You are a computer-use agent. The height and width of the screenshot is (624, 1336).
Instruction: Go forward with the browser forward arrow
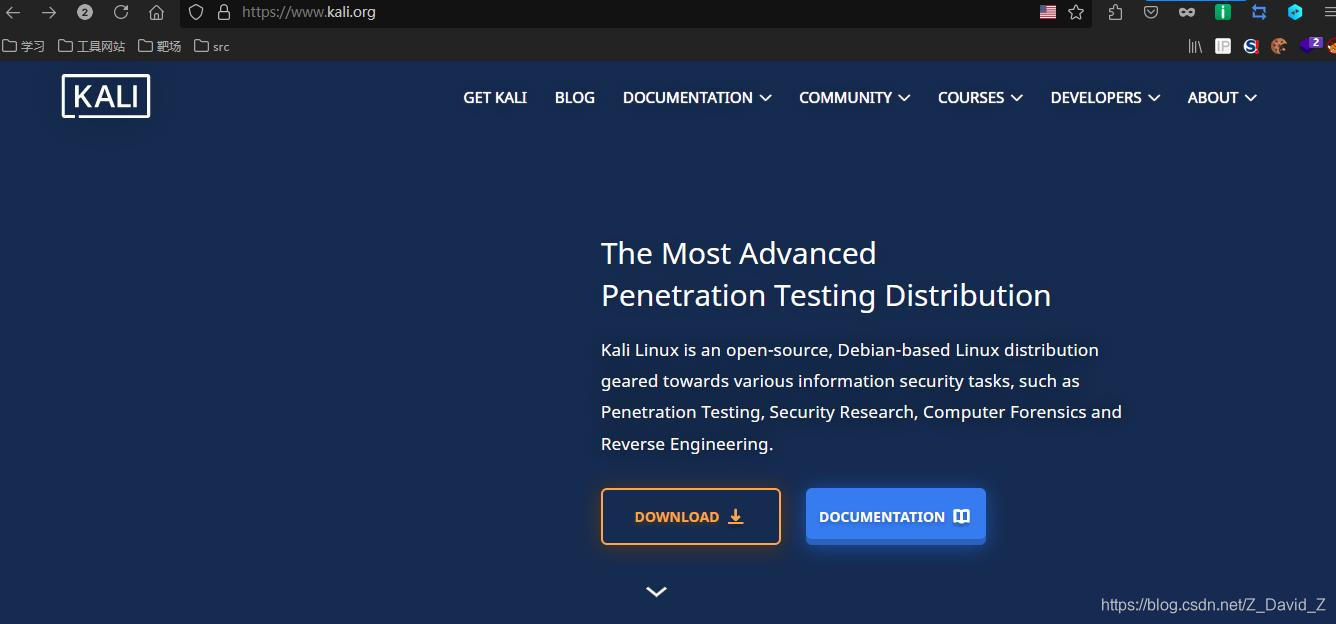tap(49, 12)
